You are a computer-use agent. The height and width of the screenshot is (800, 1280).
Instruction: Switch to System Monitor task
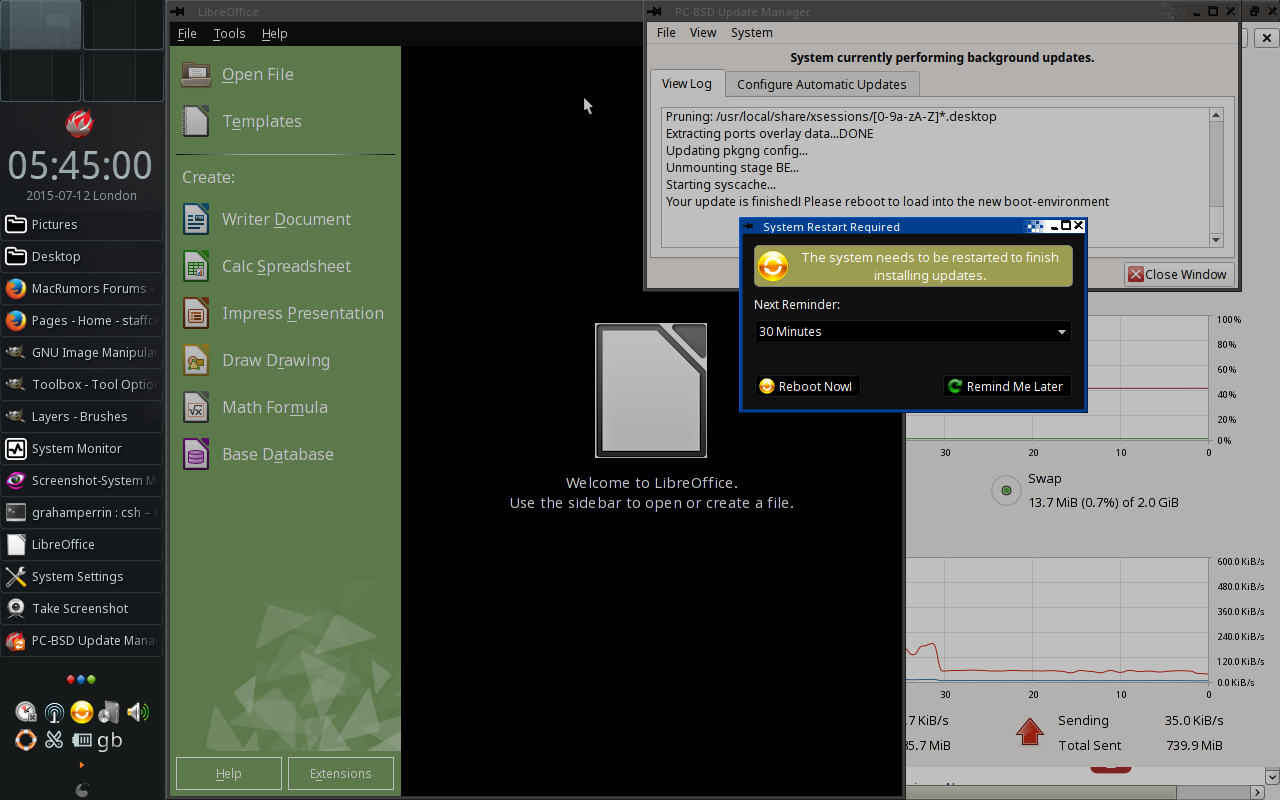click(81, 449)
